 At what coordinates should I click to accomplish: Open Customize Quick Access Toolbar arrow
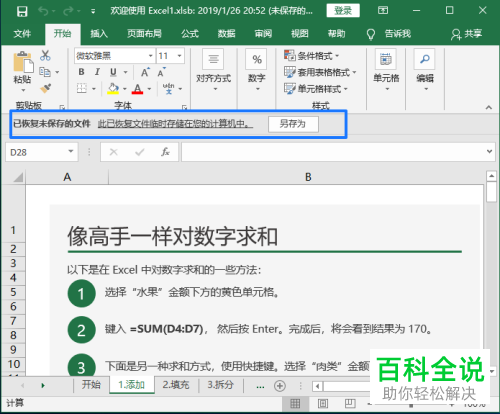pos(93,12)
